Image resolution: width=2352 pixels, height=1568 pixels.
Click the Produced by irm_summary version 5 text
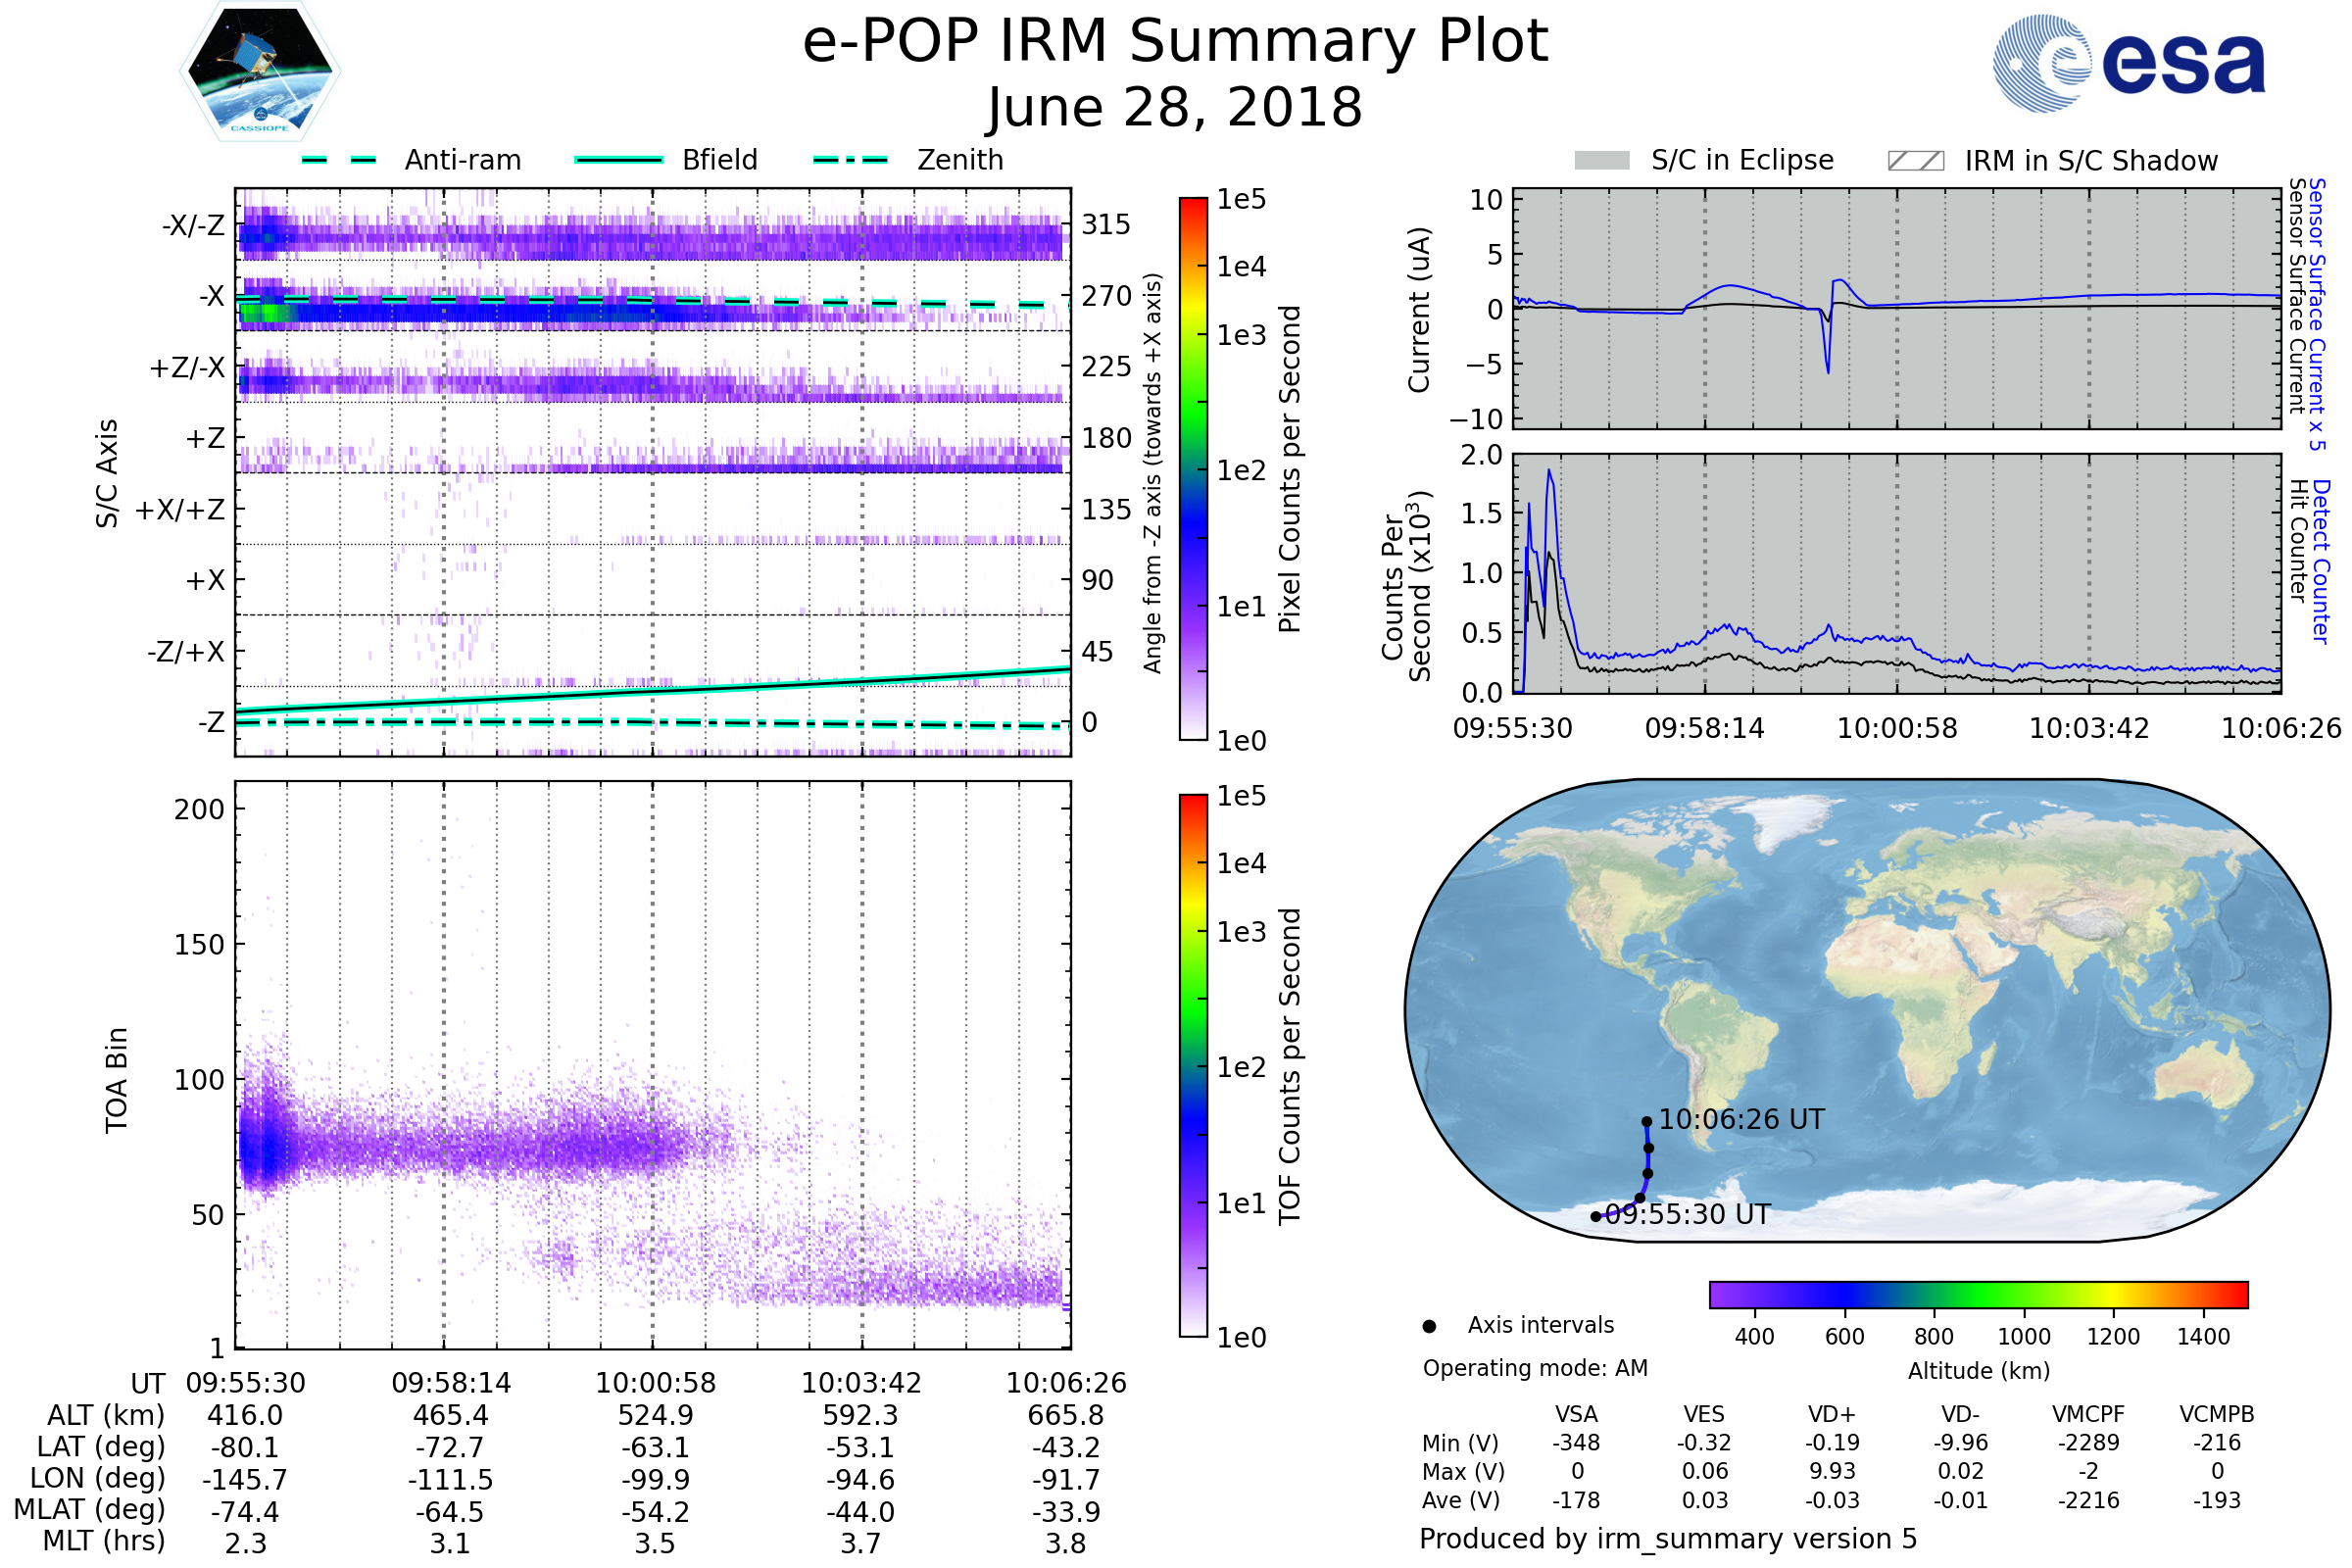pos(1668,1539)
